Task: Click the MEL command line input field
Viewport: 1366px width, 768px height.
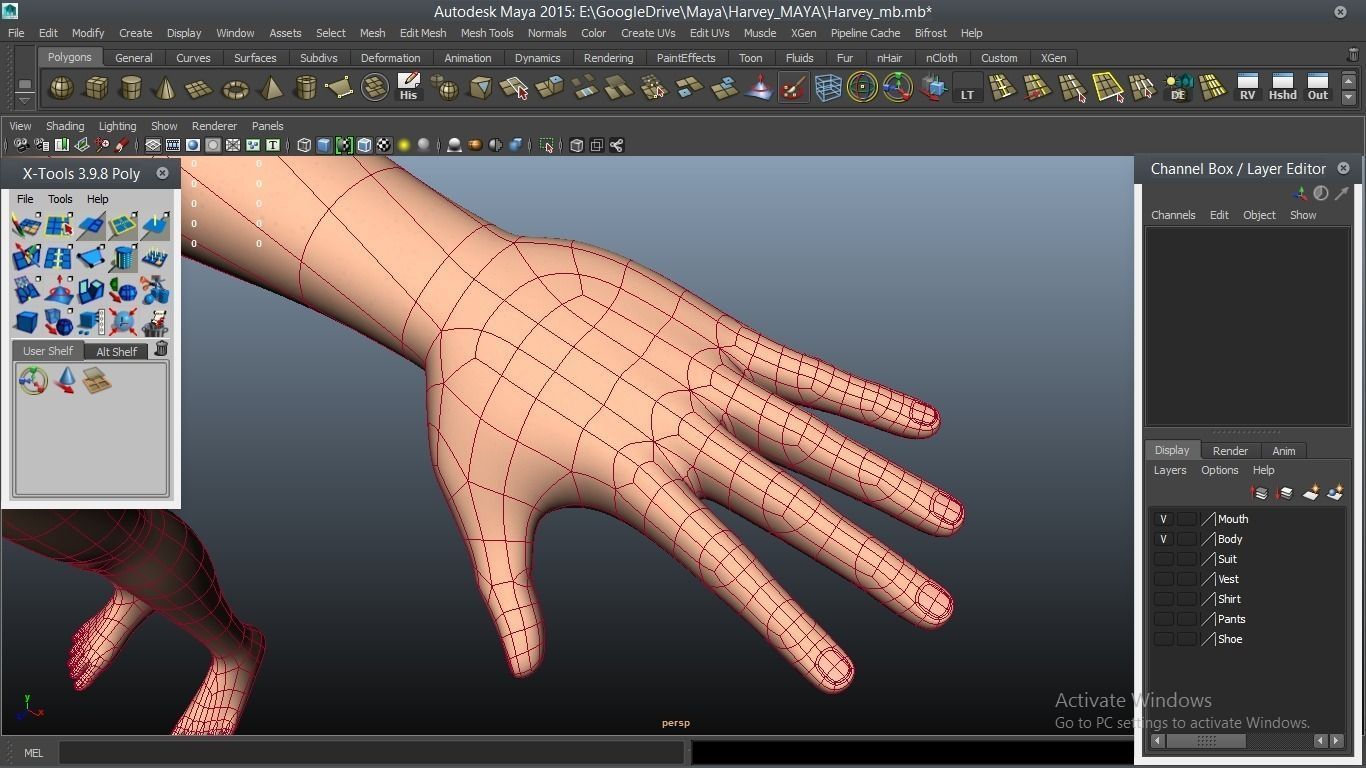Action: tap(372, 753)
